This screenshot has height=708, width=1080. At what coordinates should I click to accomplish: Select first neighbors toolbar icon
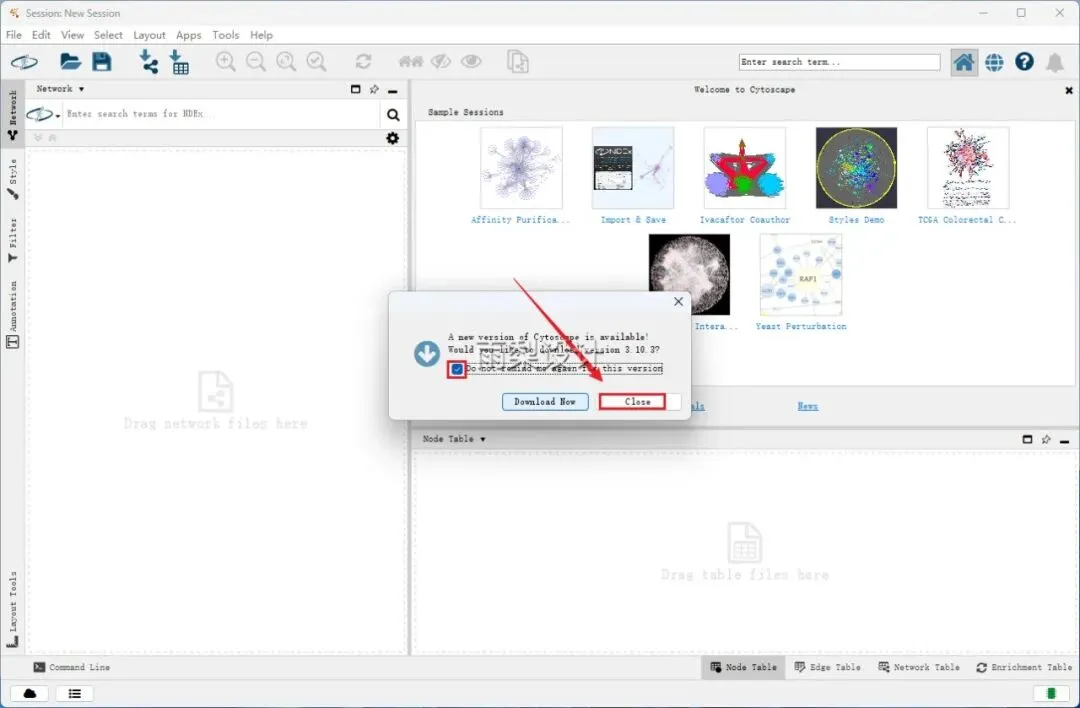pyautogui.click(x=411, y=62)
